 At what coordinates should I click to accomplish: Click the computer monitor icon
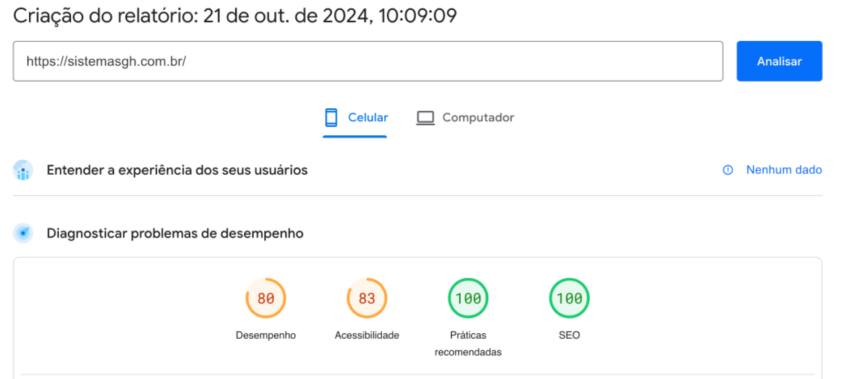[x=425, y=118]
